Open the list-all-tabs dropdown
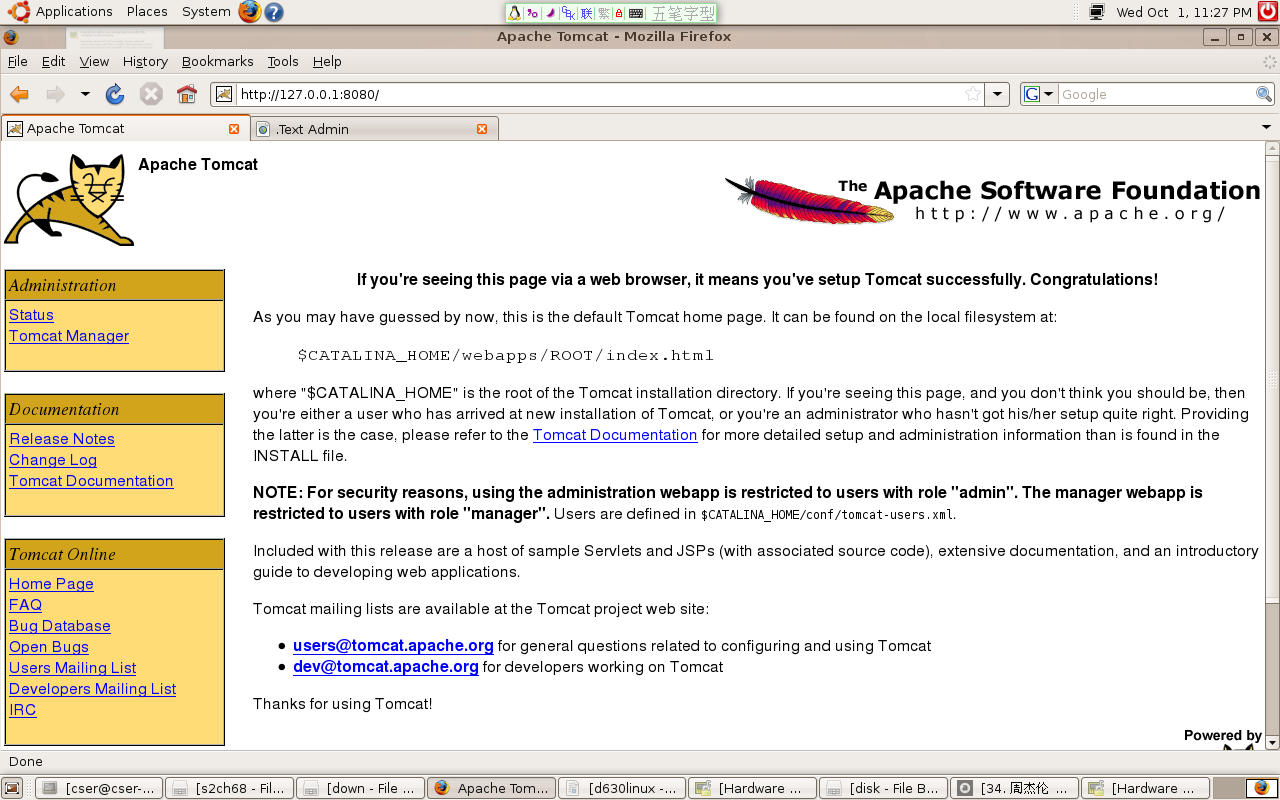The width and height of the screenshot is (1280, 800). 1266,128
